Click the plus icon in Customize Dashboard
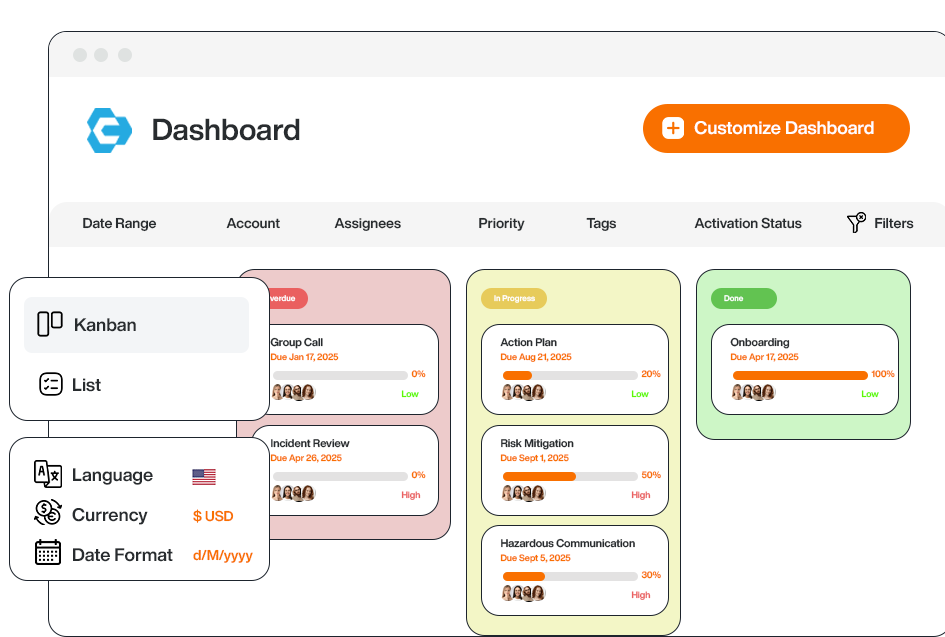This screenshot has height=637, width=945. point(673,128)
